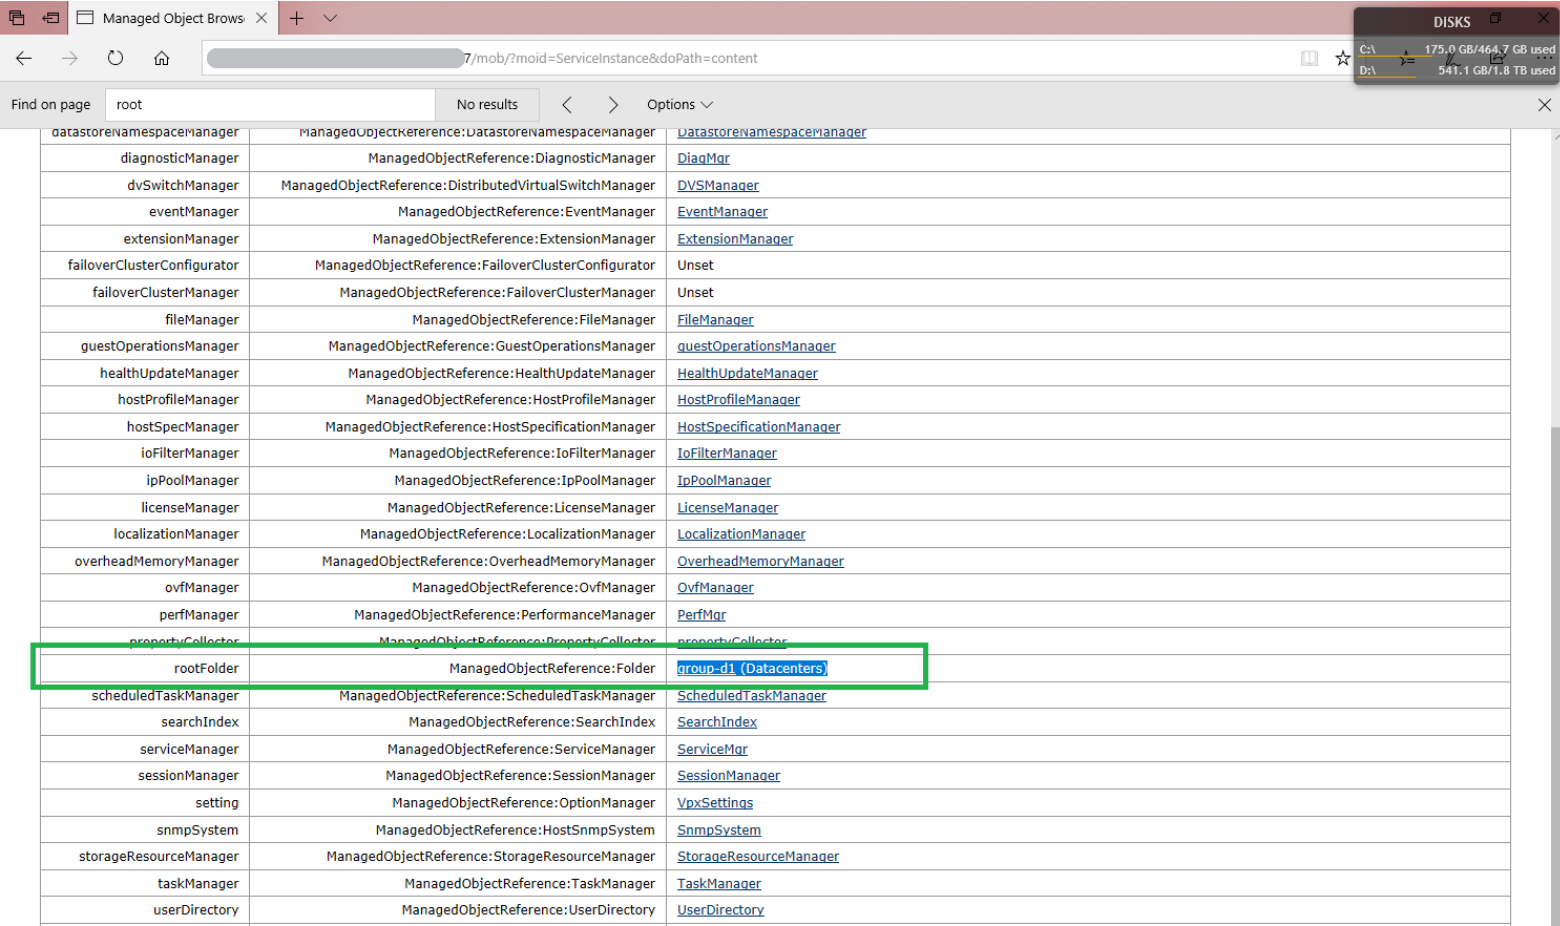Open reading view from address bar
The image size is (1560, 926).
coord(1309,58)
